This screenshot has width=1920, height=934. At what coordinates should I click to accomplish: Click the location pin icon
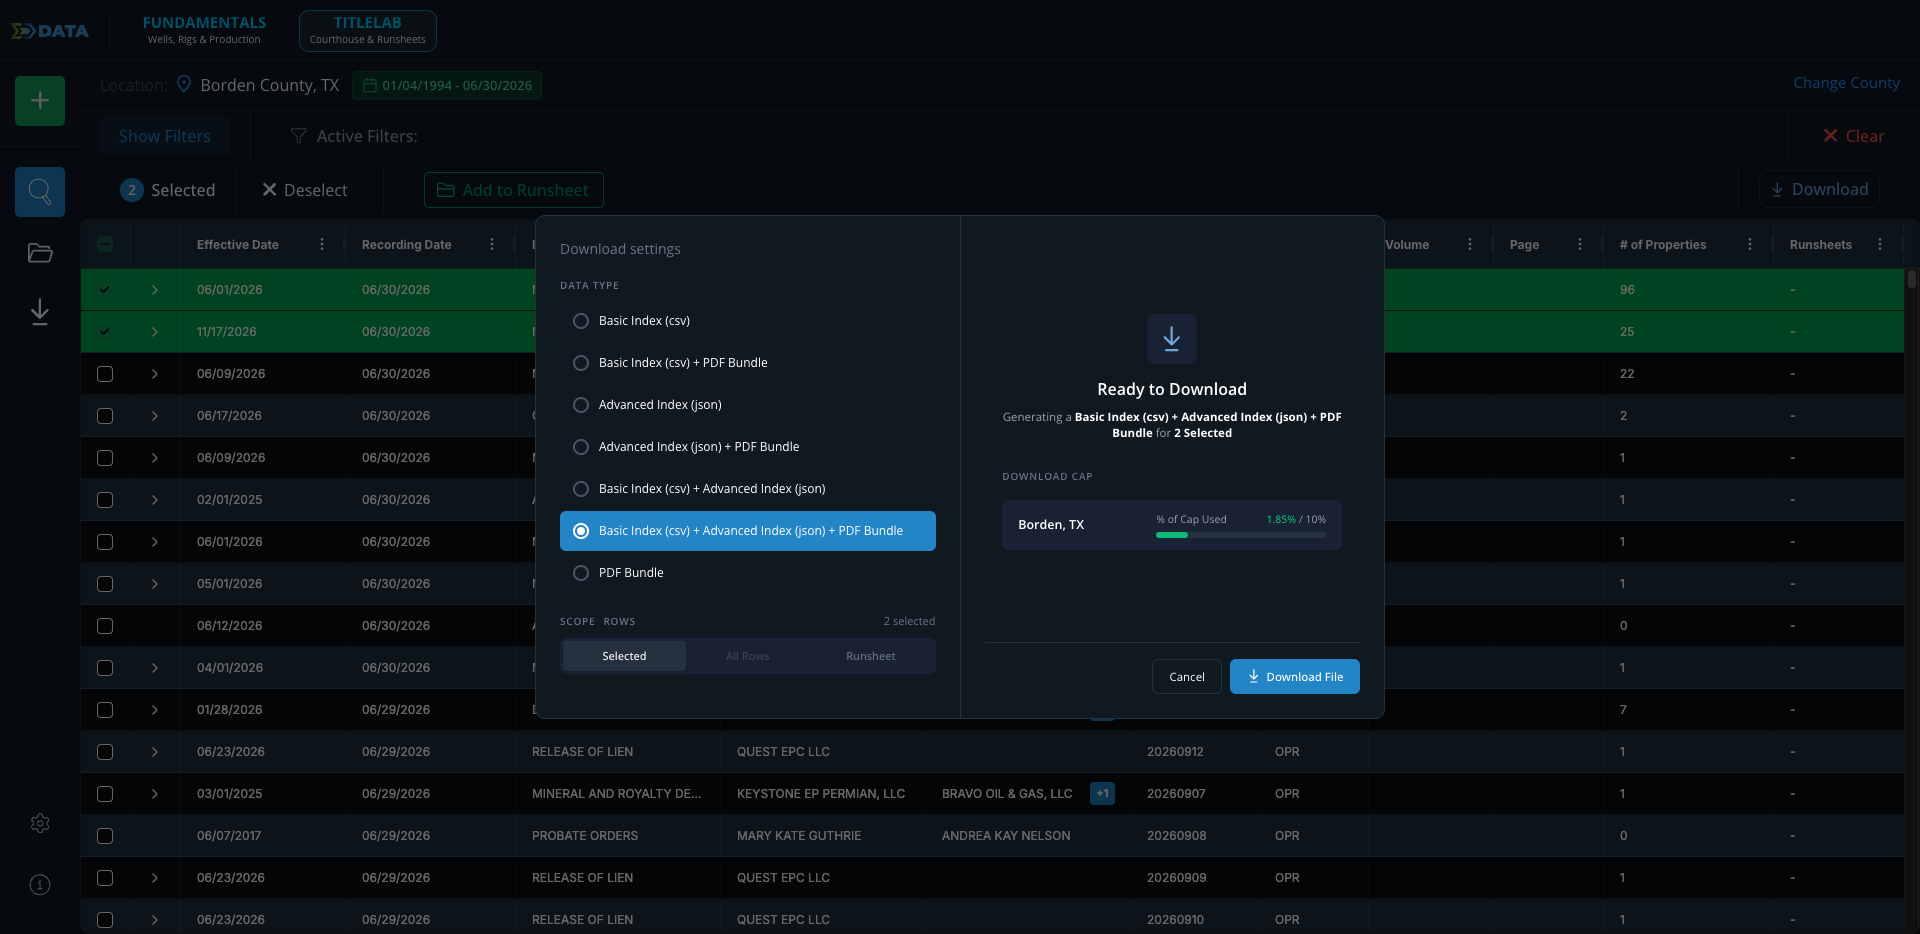pyautogui.click(x=184, y=84)
